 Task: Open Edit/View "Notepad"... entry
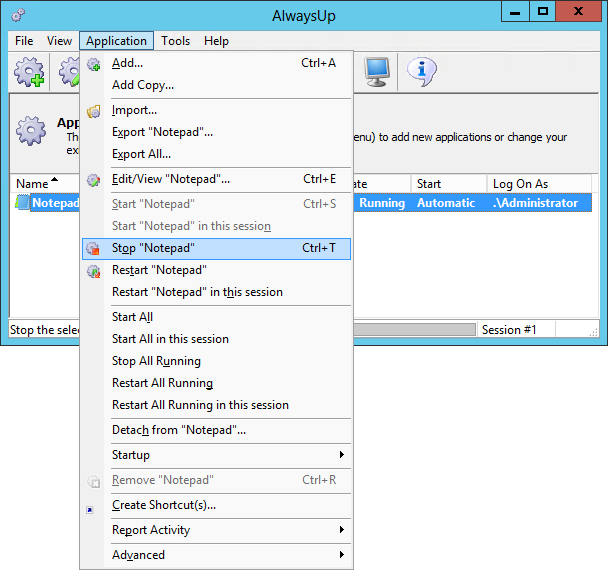click(216, 179)
